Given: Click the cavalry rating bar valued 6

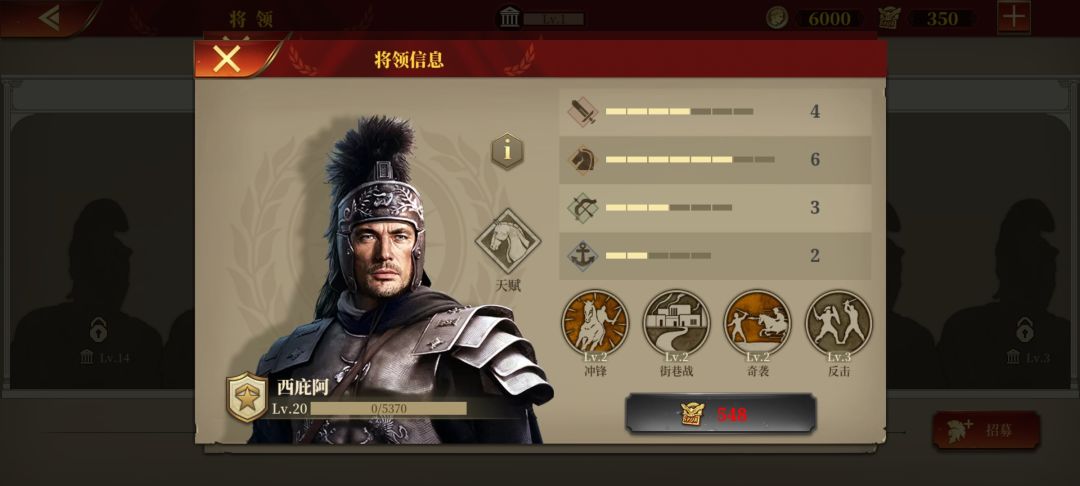Looking at the screenshot, I should 690,160.
